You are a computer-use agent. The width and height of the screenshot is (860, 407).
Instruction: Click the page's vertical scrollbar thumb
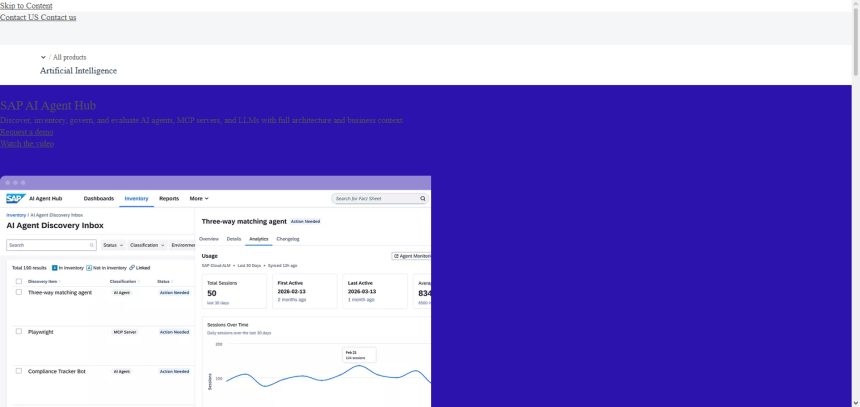[x=856, y=41]
